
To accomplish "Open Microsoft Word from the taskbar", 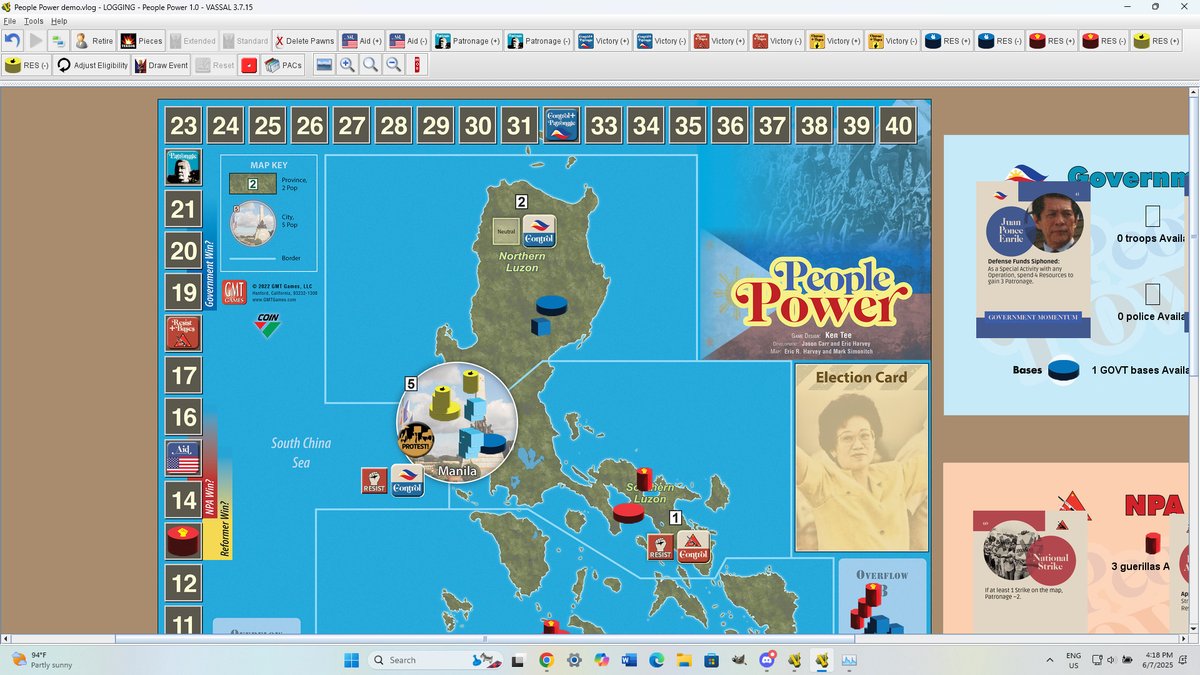I will 629,660.
